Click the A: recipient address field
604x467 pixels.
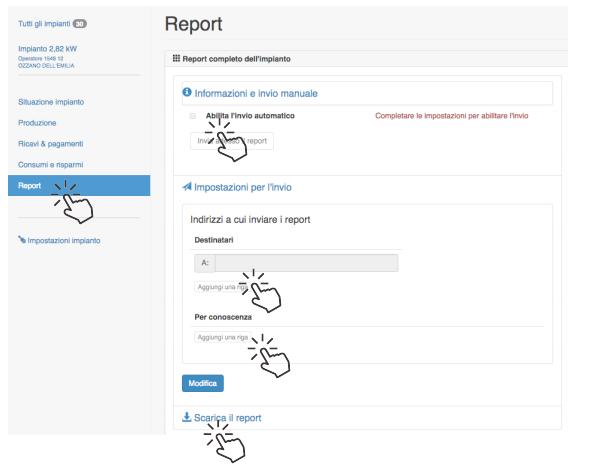(x=306, y=264)
